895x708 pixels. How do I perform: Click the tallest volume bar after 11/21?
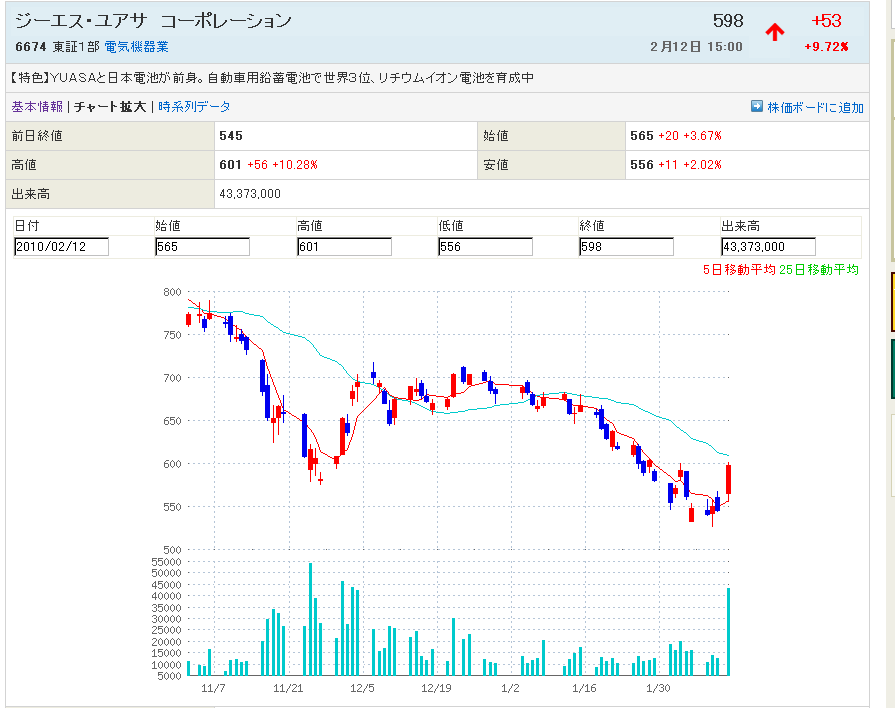[x=310, y=619]
